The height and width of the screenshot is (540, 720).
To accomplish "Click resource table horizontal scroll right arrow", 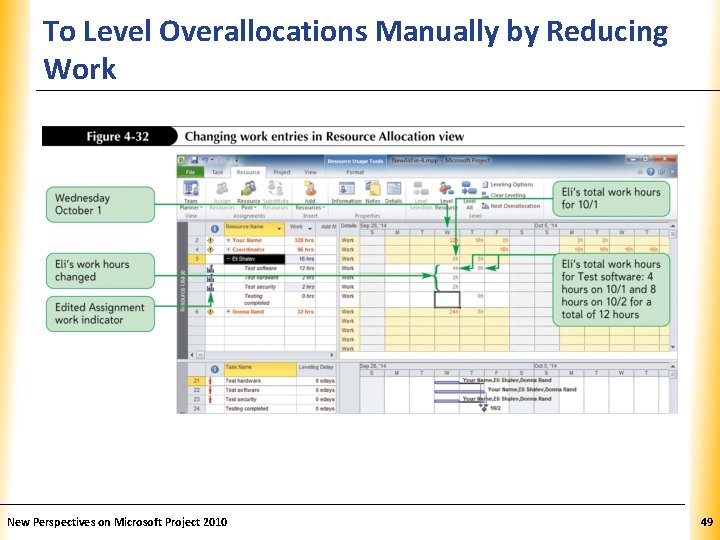I will click(x=332, y=355).
